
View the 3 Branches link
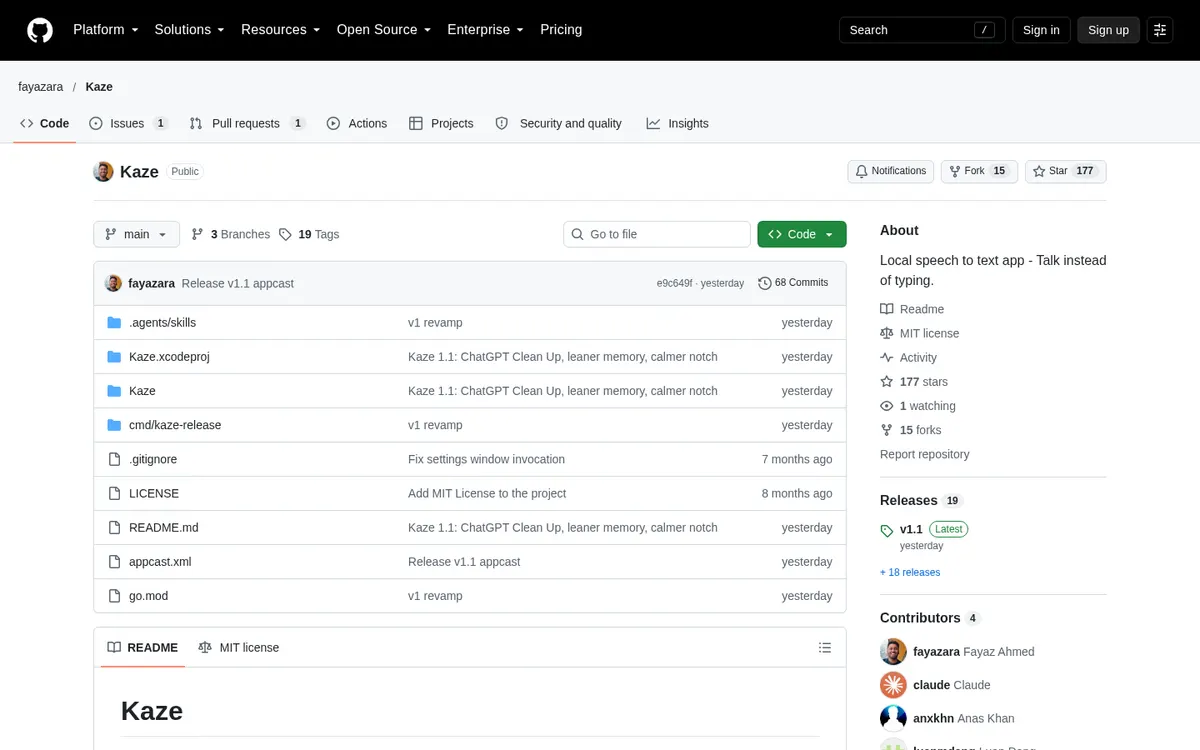click(231, 234)
